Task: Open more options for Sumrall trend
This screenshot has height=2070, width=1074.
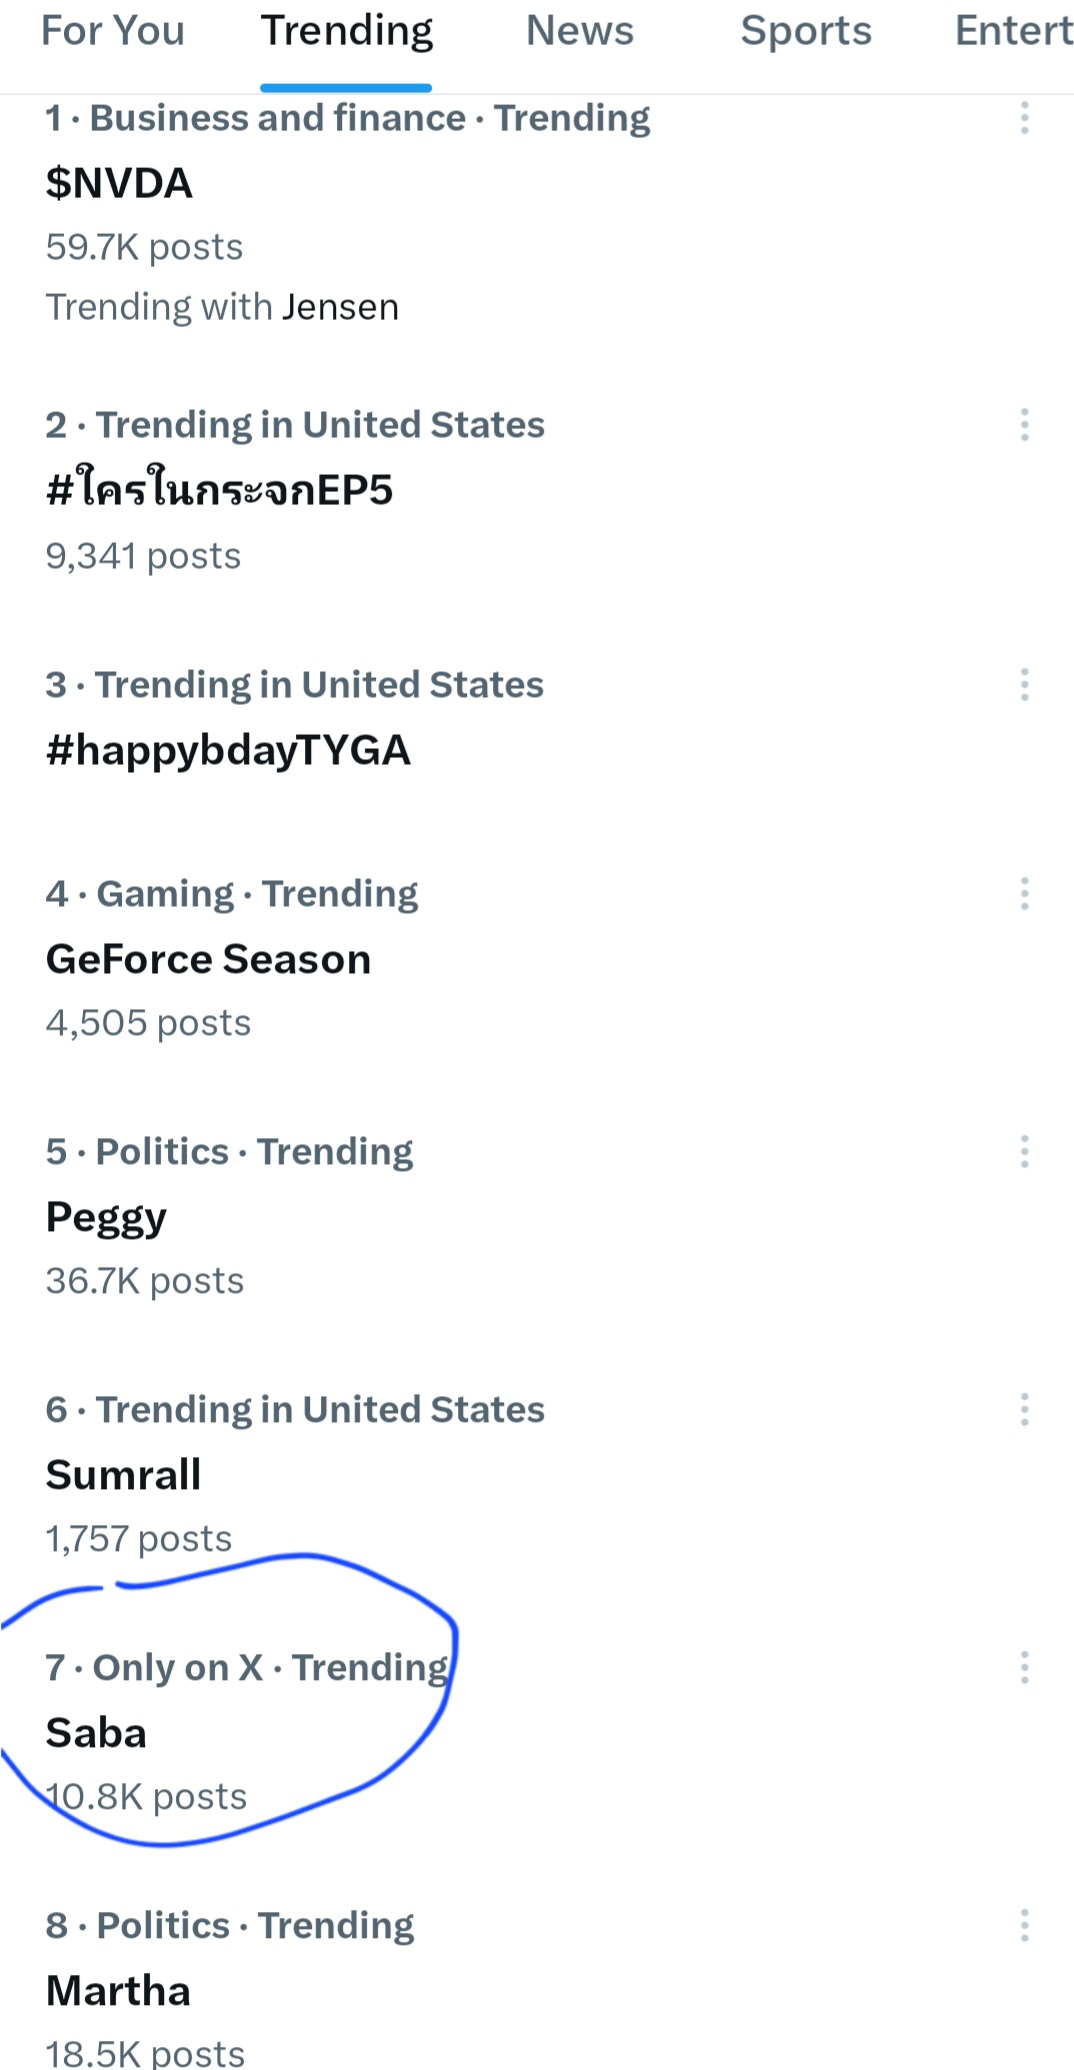Action: point(1024,1409)
